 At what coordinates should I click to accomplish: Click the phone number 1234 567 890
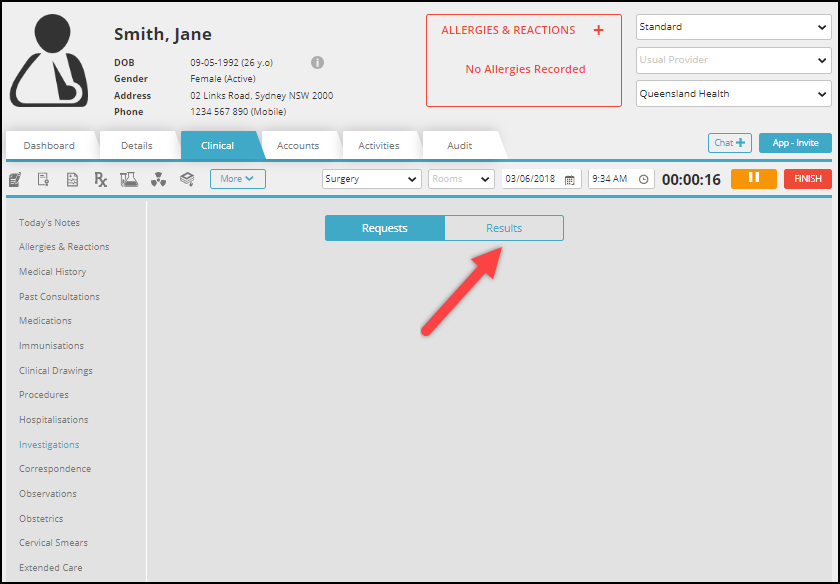pos(238,111)
